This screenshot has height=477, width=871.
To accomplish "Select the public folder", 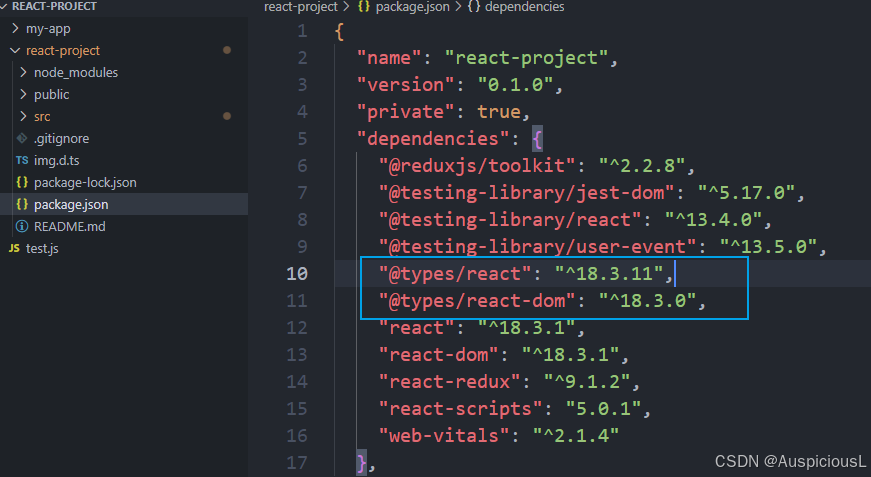I will click(52, 94).
